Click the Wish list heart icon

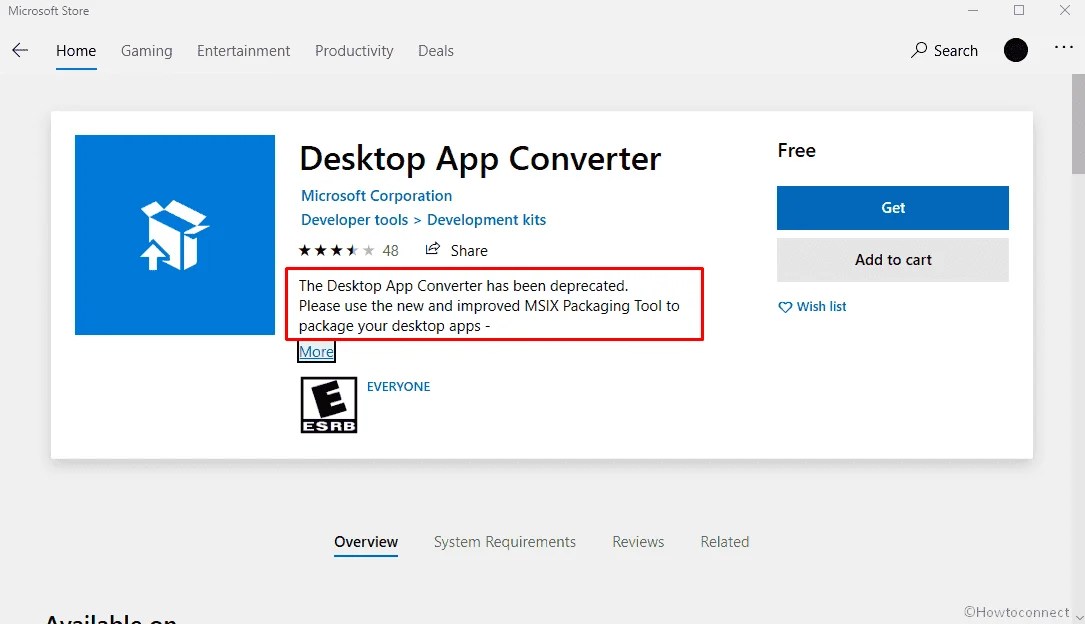[x=786, y=307]
